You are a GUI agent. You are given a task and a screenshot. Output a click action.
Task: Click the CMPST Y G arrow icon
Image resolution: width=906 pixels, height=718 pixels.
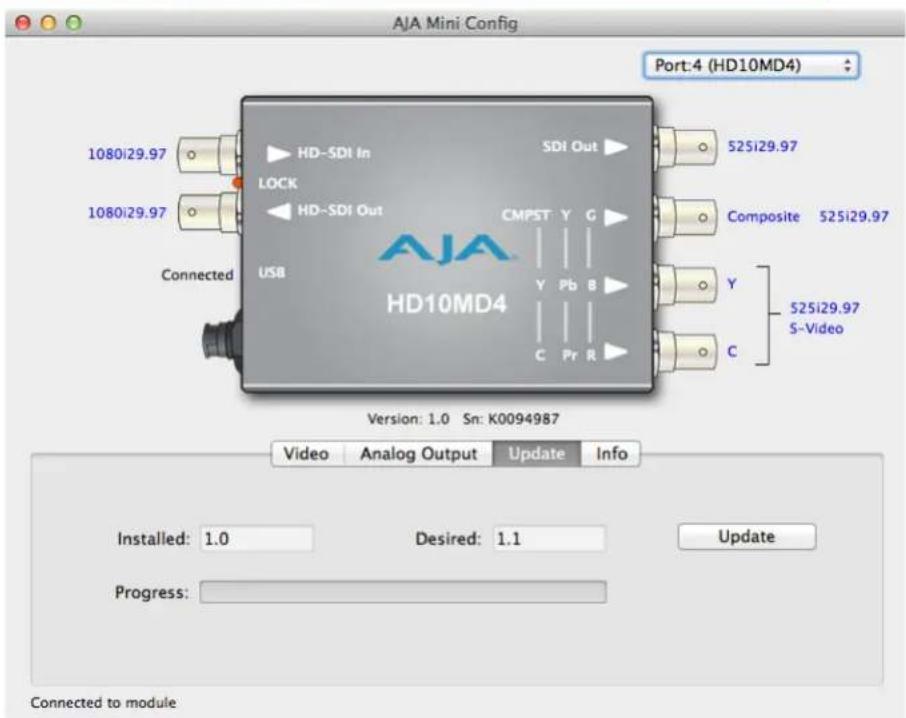pyautogui.click(x=616, y=217)
